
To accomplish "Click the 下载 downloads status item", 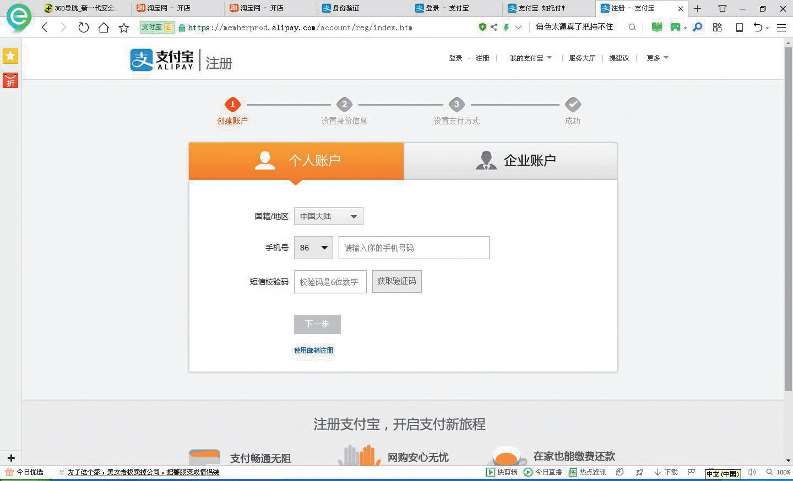I will click(666, 472).
